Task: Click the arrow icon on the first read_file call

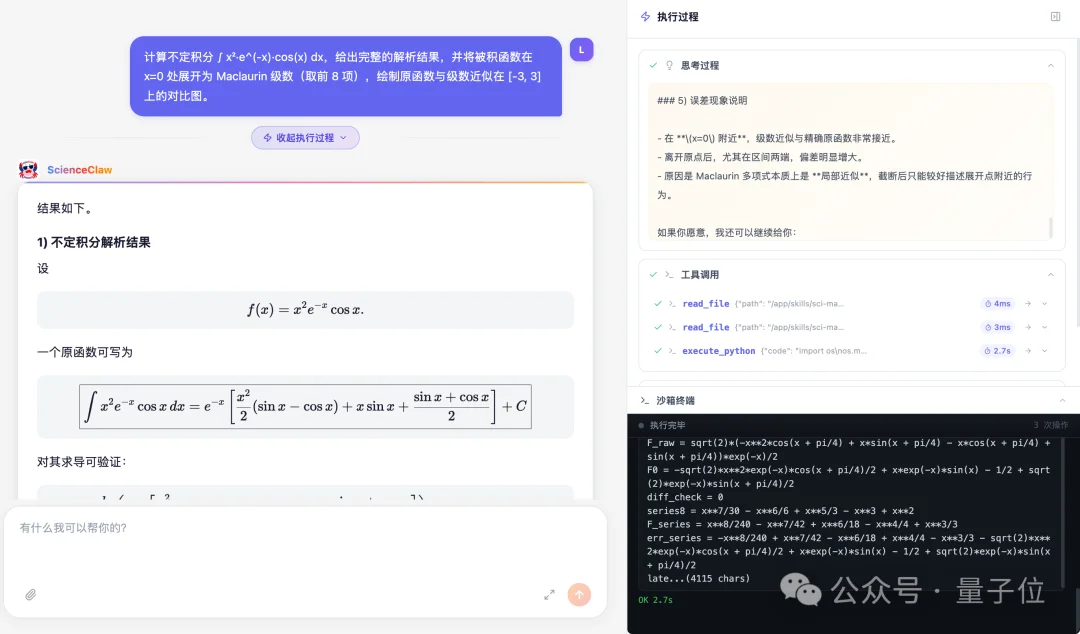Action: pos(1028,304)
